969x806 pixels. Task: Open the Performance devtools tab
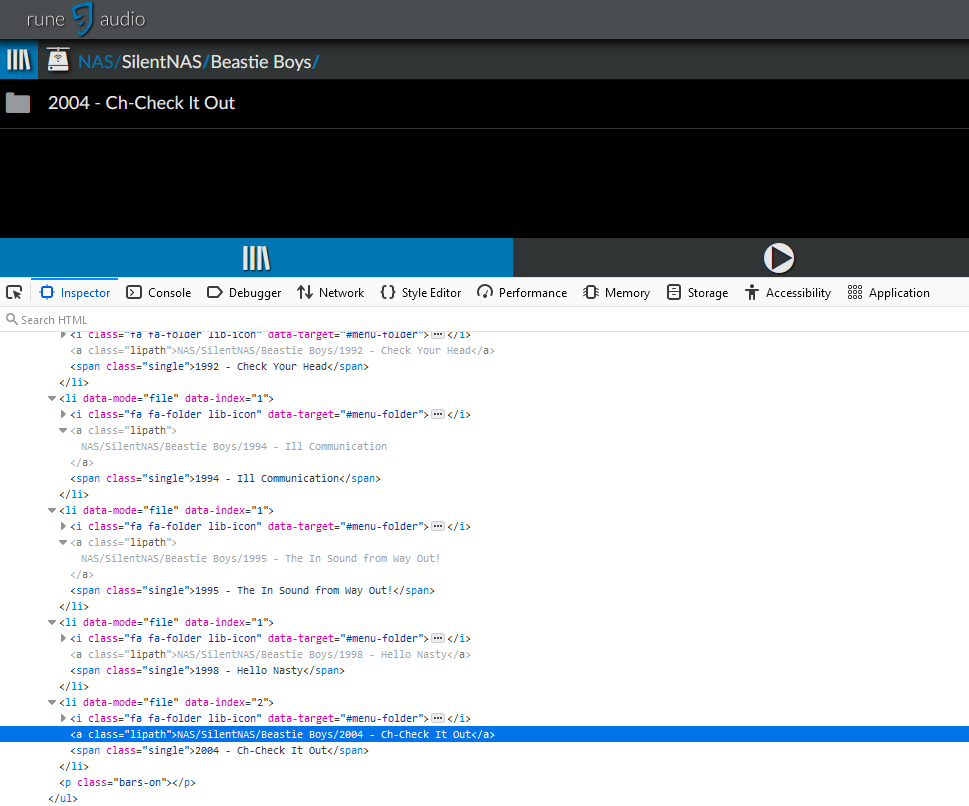click(522, 292)
